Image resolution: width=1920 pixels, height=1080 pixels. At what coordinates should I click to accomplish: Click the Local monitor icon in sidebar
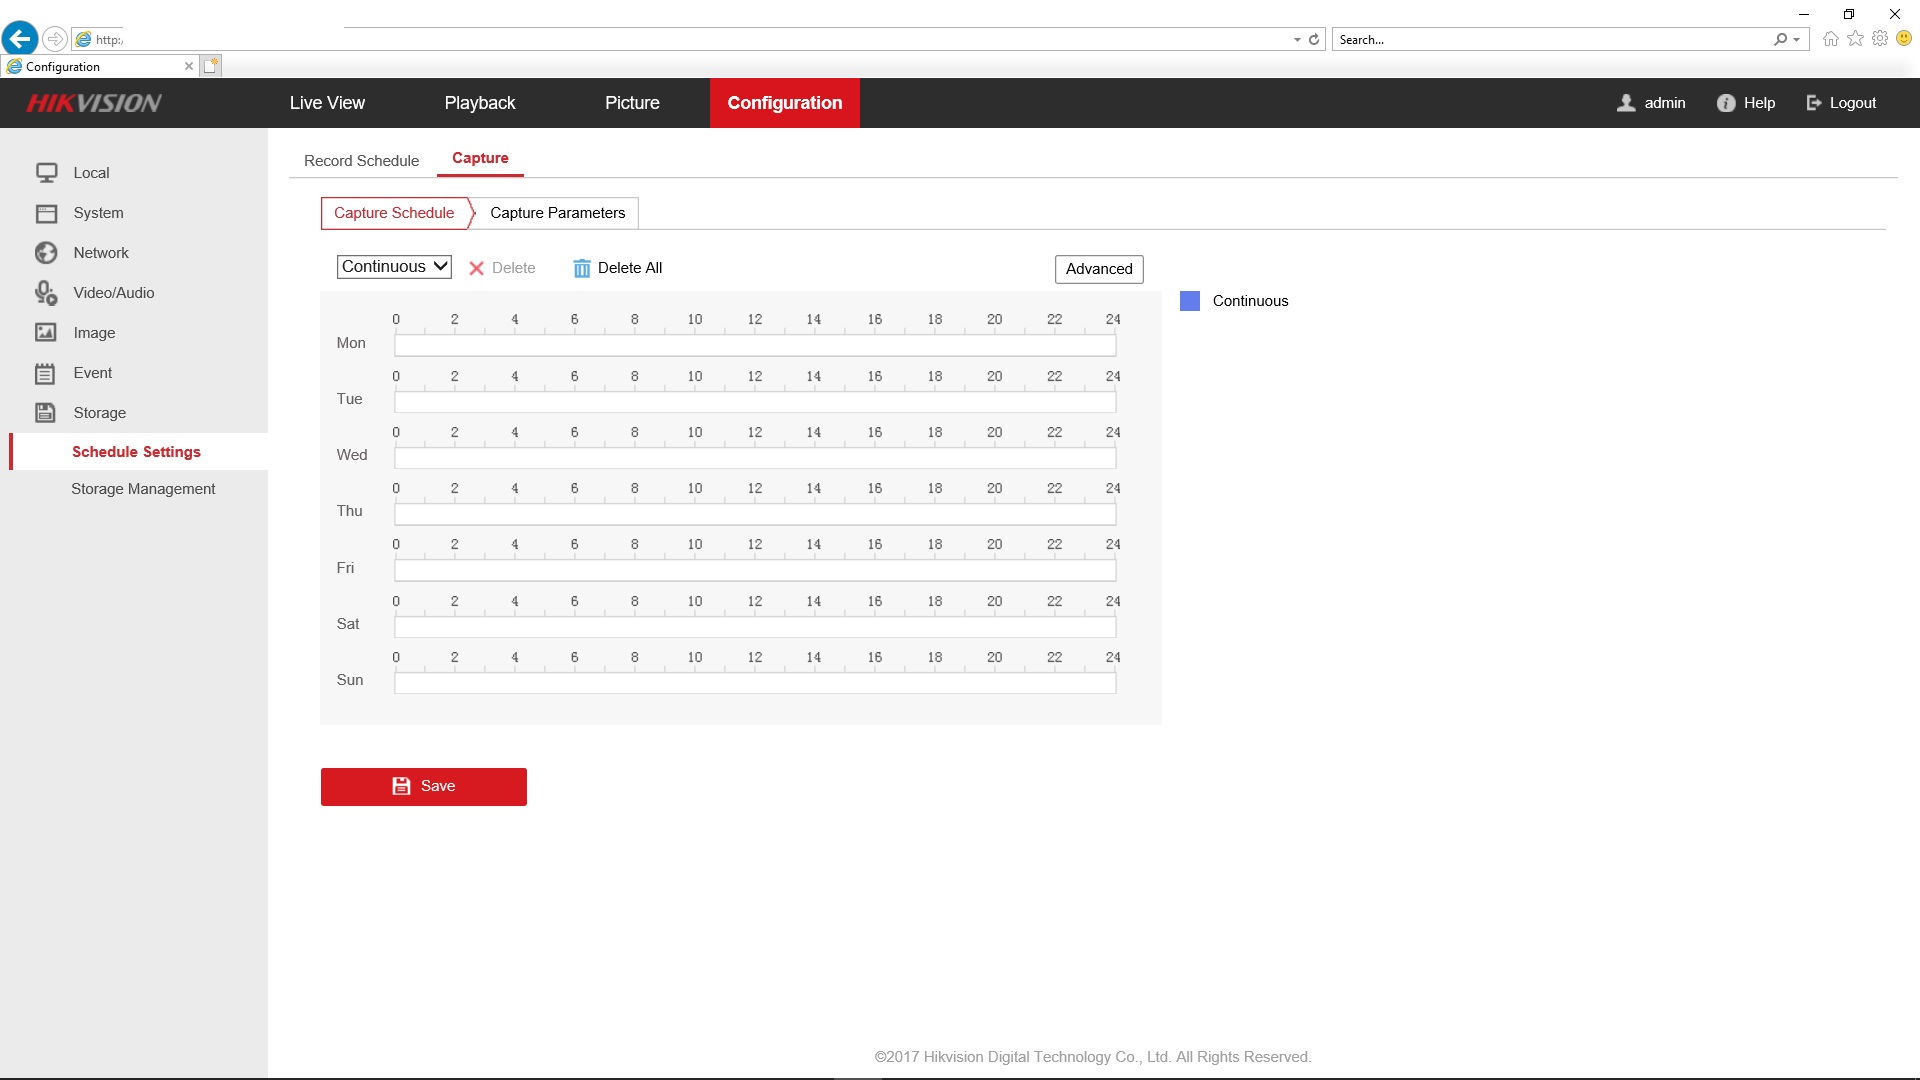coord(46,173)
